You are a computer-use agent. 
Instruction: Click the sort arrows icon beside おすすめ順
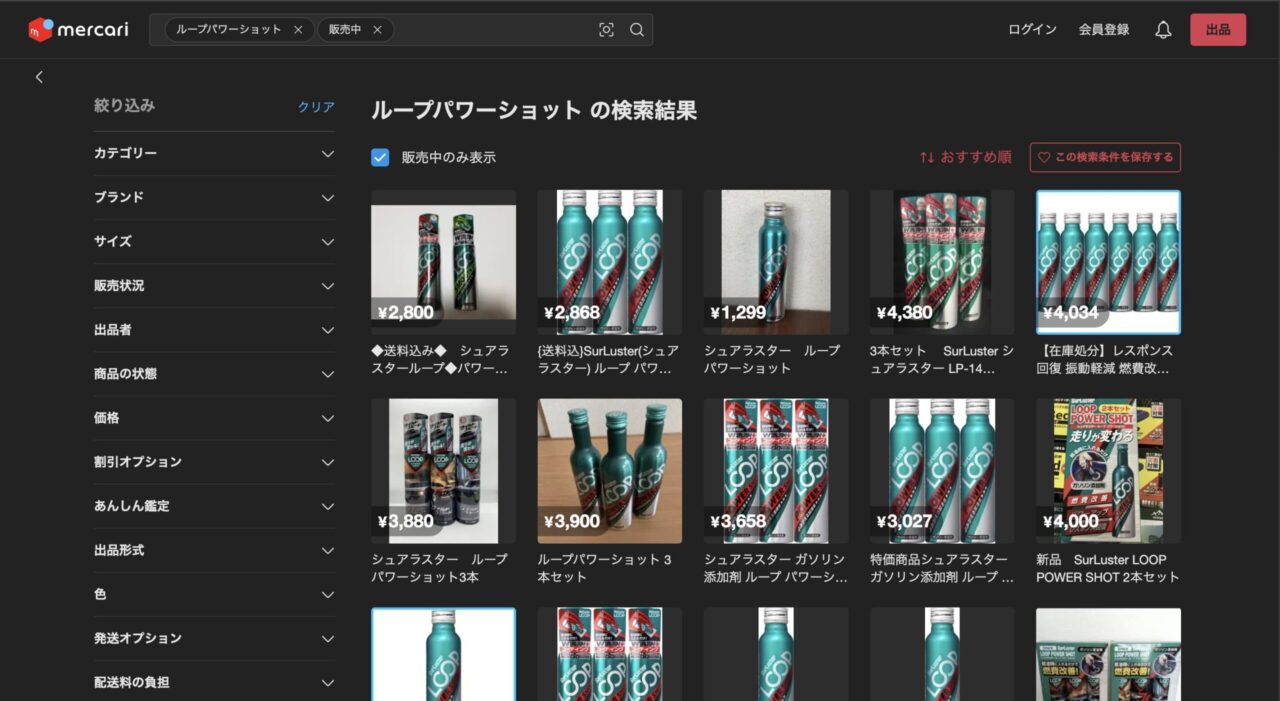point(927,157)
